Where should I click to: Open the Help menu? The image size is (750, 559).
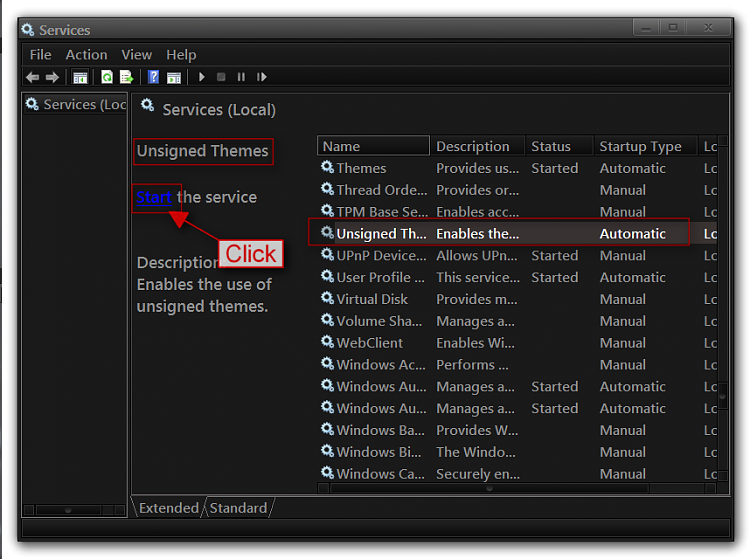(x=181, y=55)
